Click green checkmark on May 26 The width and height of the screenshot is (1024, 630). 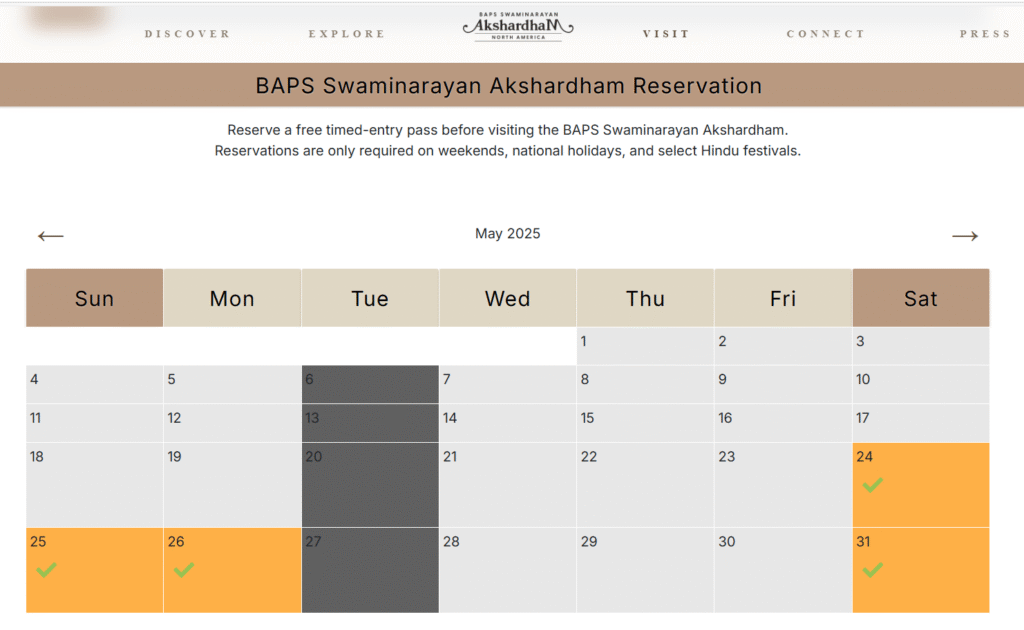click(184, 570)
